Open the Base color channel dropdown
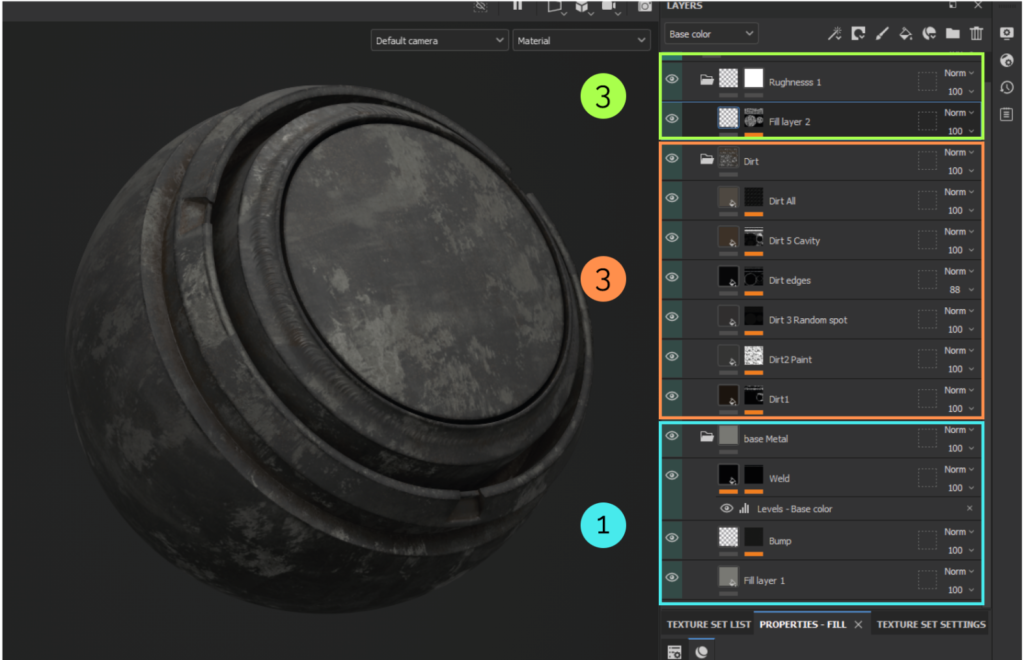Screen dimensions: 1024x660 711,34
